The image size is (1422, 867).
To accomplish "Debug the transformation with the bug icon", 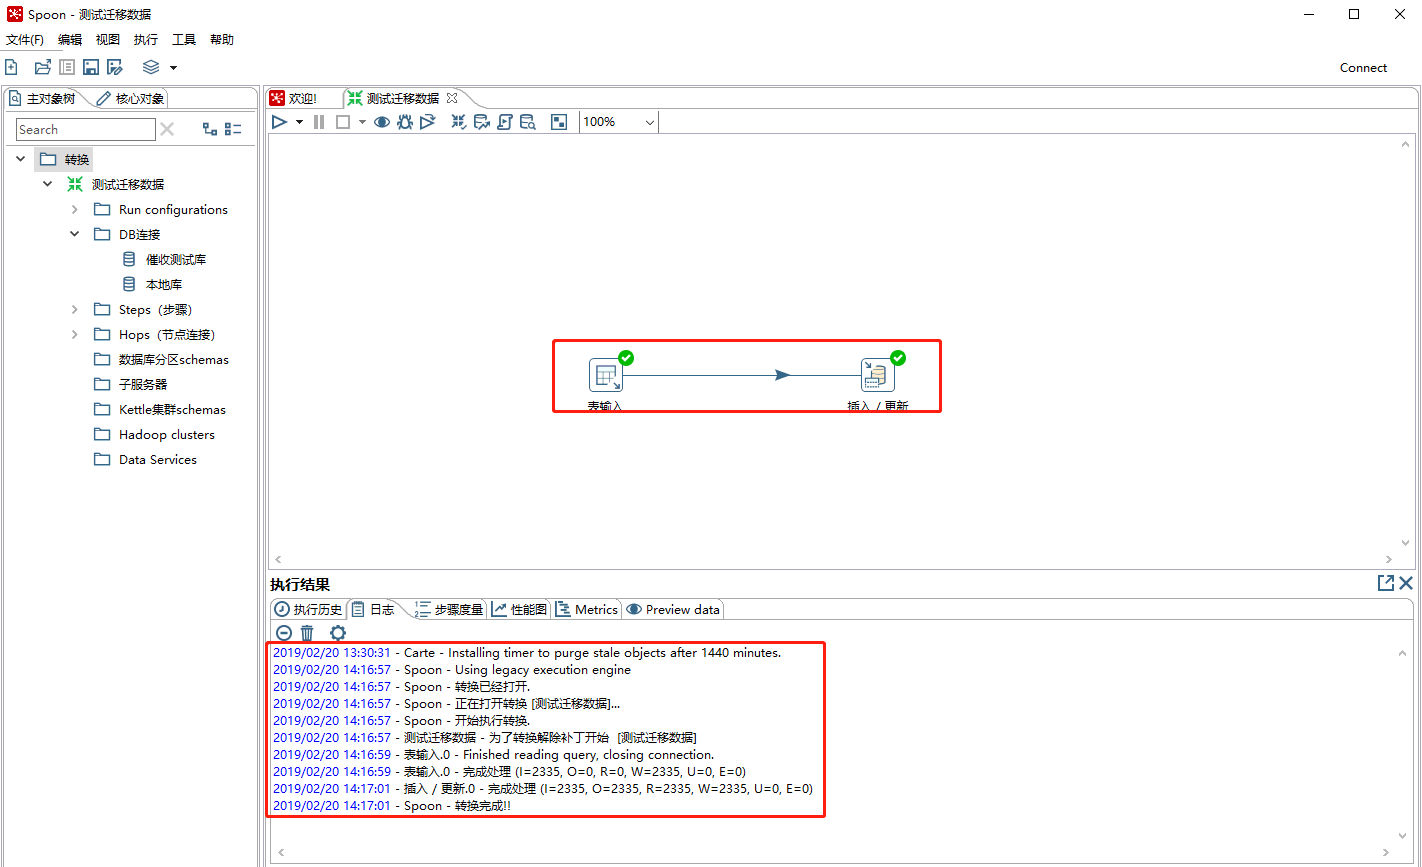I will point(405,122).
